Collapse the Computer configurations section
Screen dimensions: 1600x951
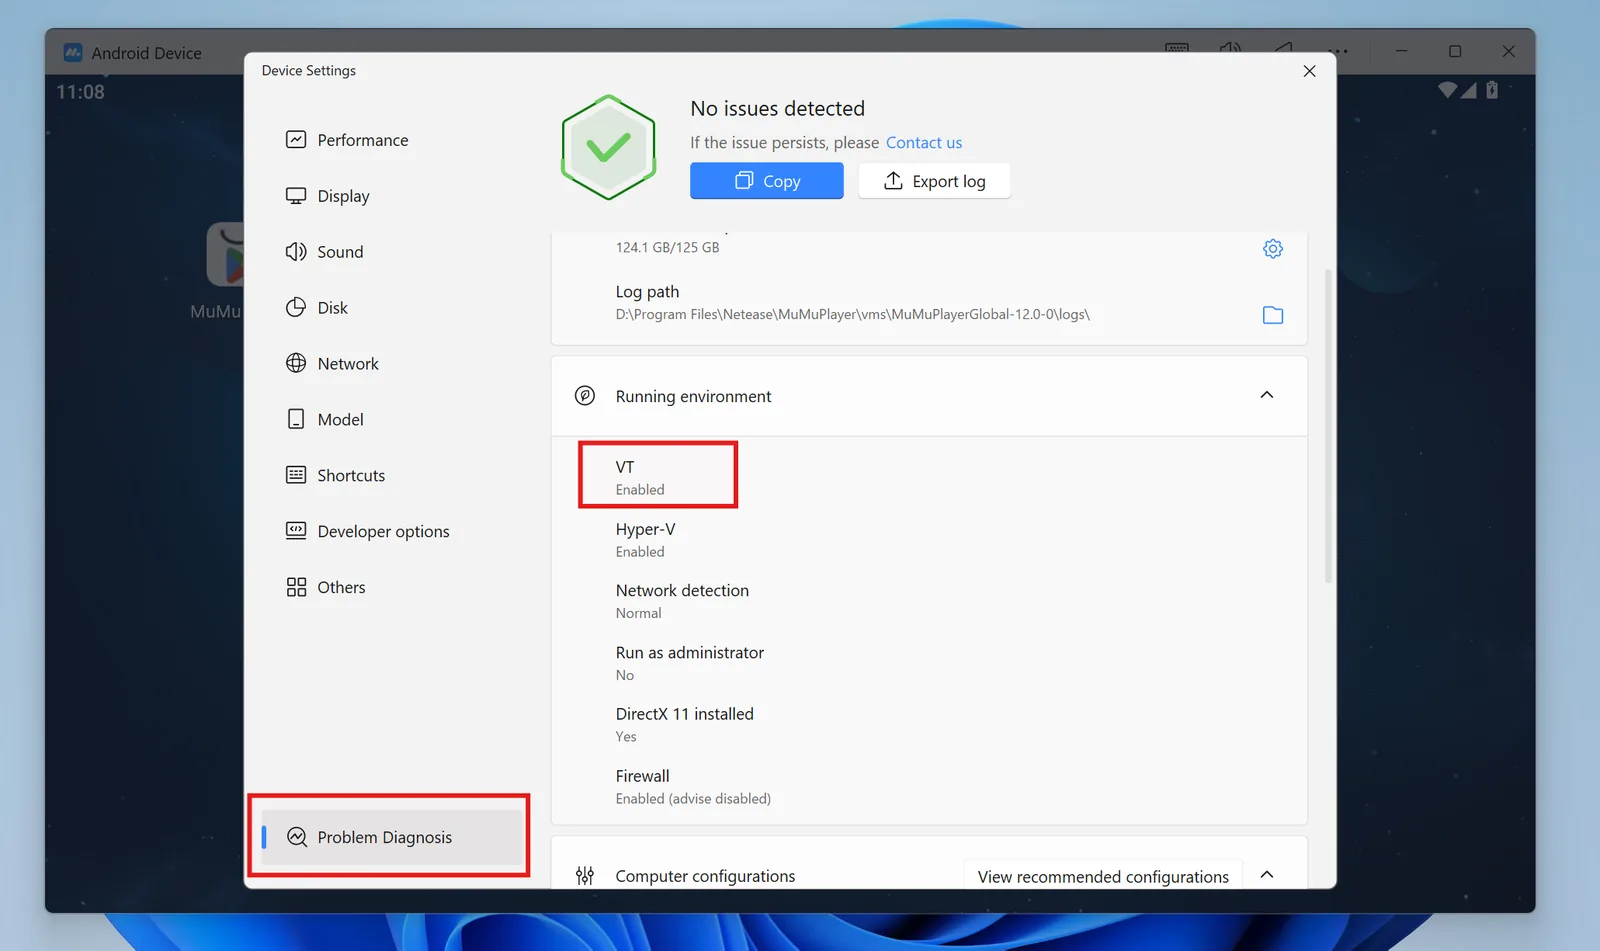[x=1266, y=875]
